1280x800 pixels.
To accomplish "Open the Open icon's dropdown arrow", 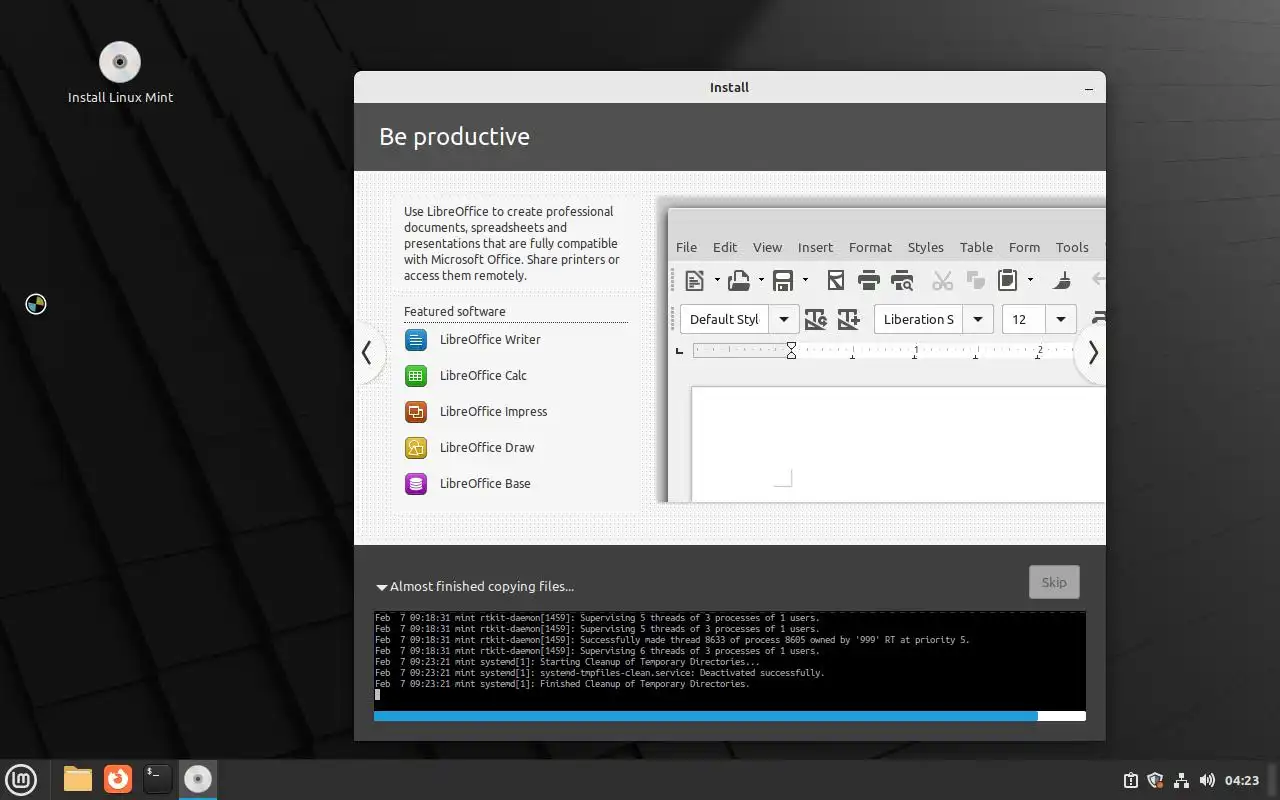I will [761, 280].
